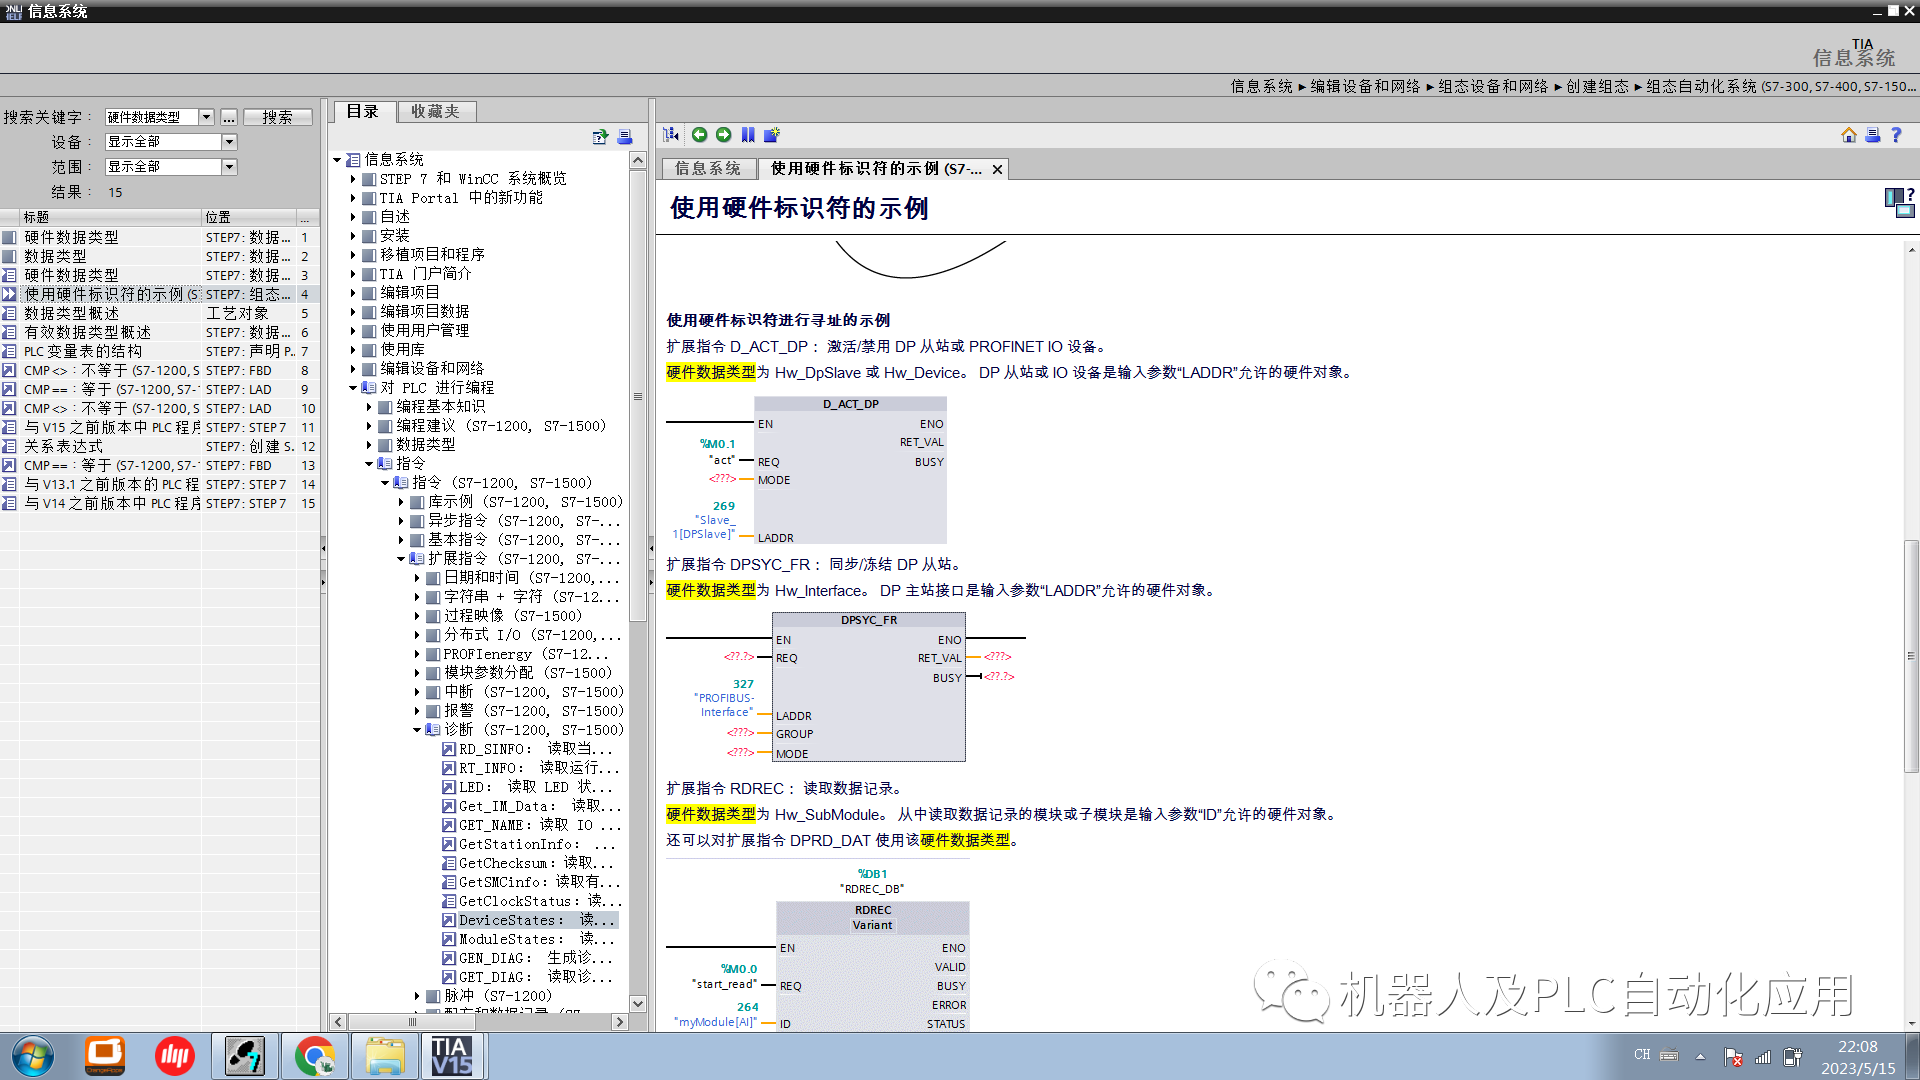The width and height of the screenshot is (1920, 1080).
Task: Click 创建组态 in the breadcrumb
Action: pyautogui.click(x=1597, y=86)
